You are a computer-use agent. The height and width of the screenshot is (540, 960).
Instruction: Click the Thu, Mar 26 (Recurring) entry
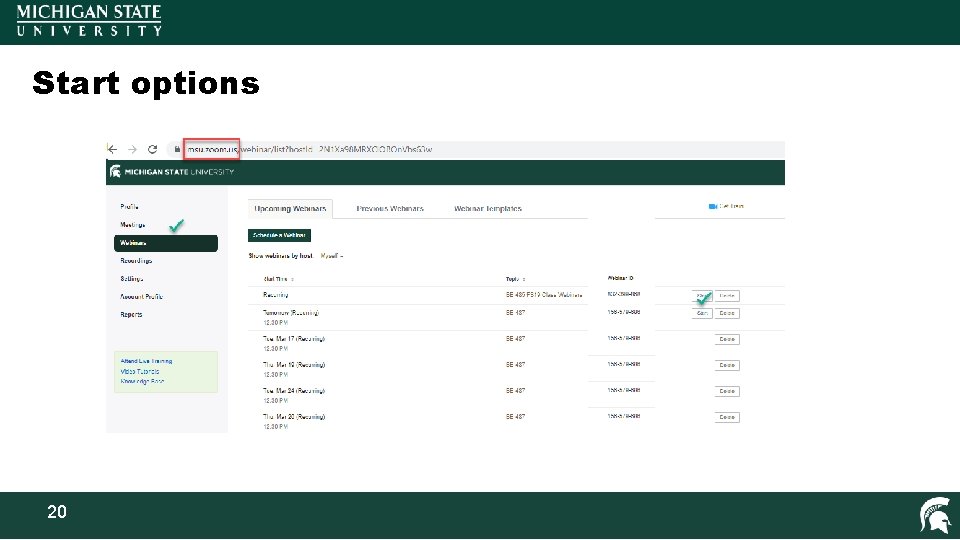(294, 417)
